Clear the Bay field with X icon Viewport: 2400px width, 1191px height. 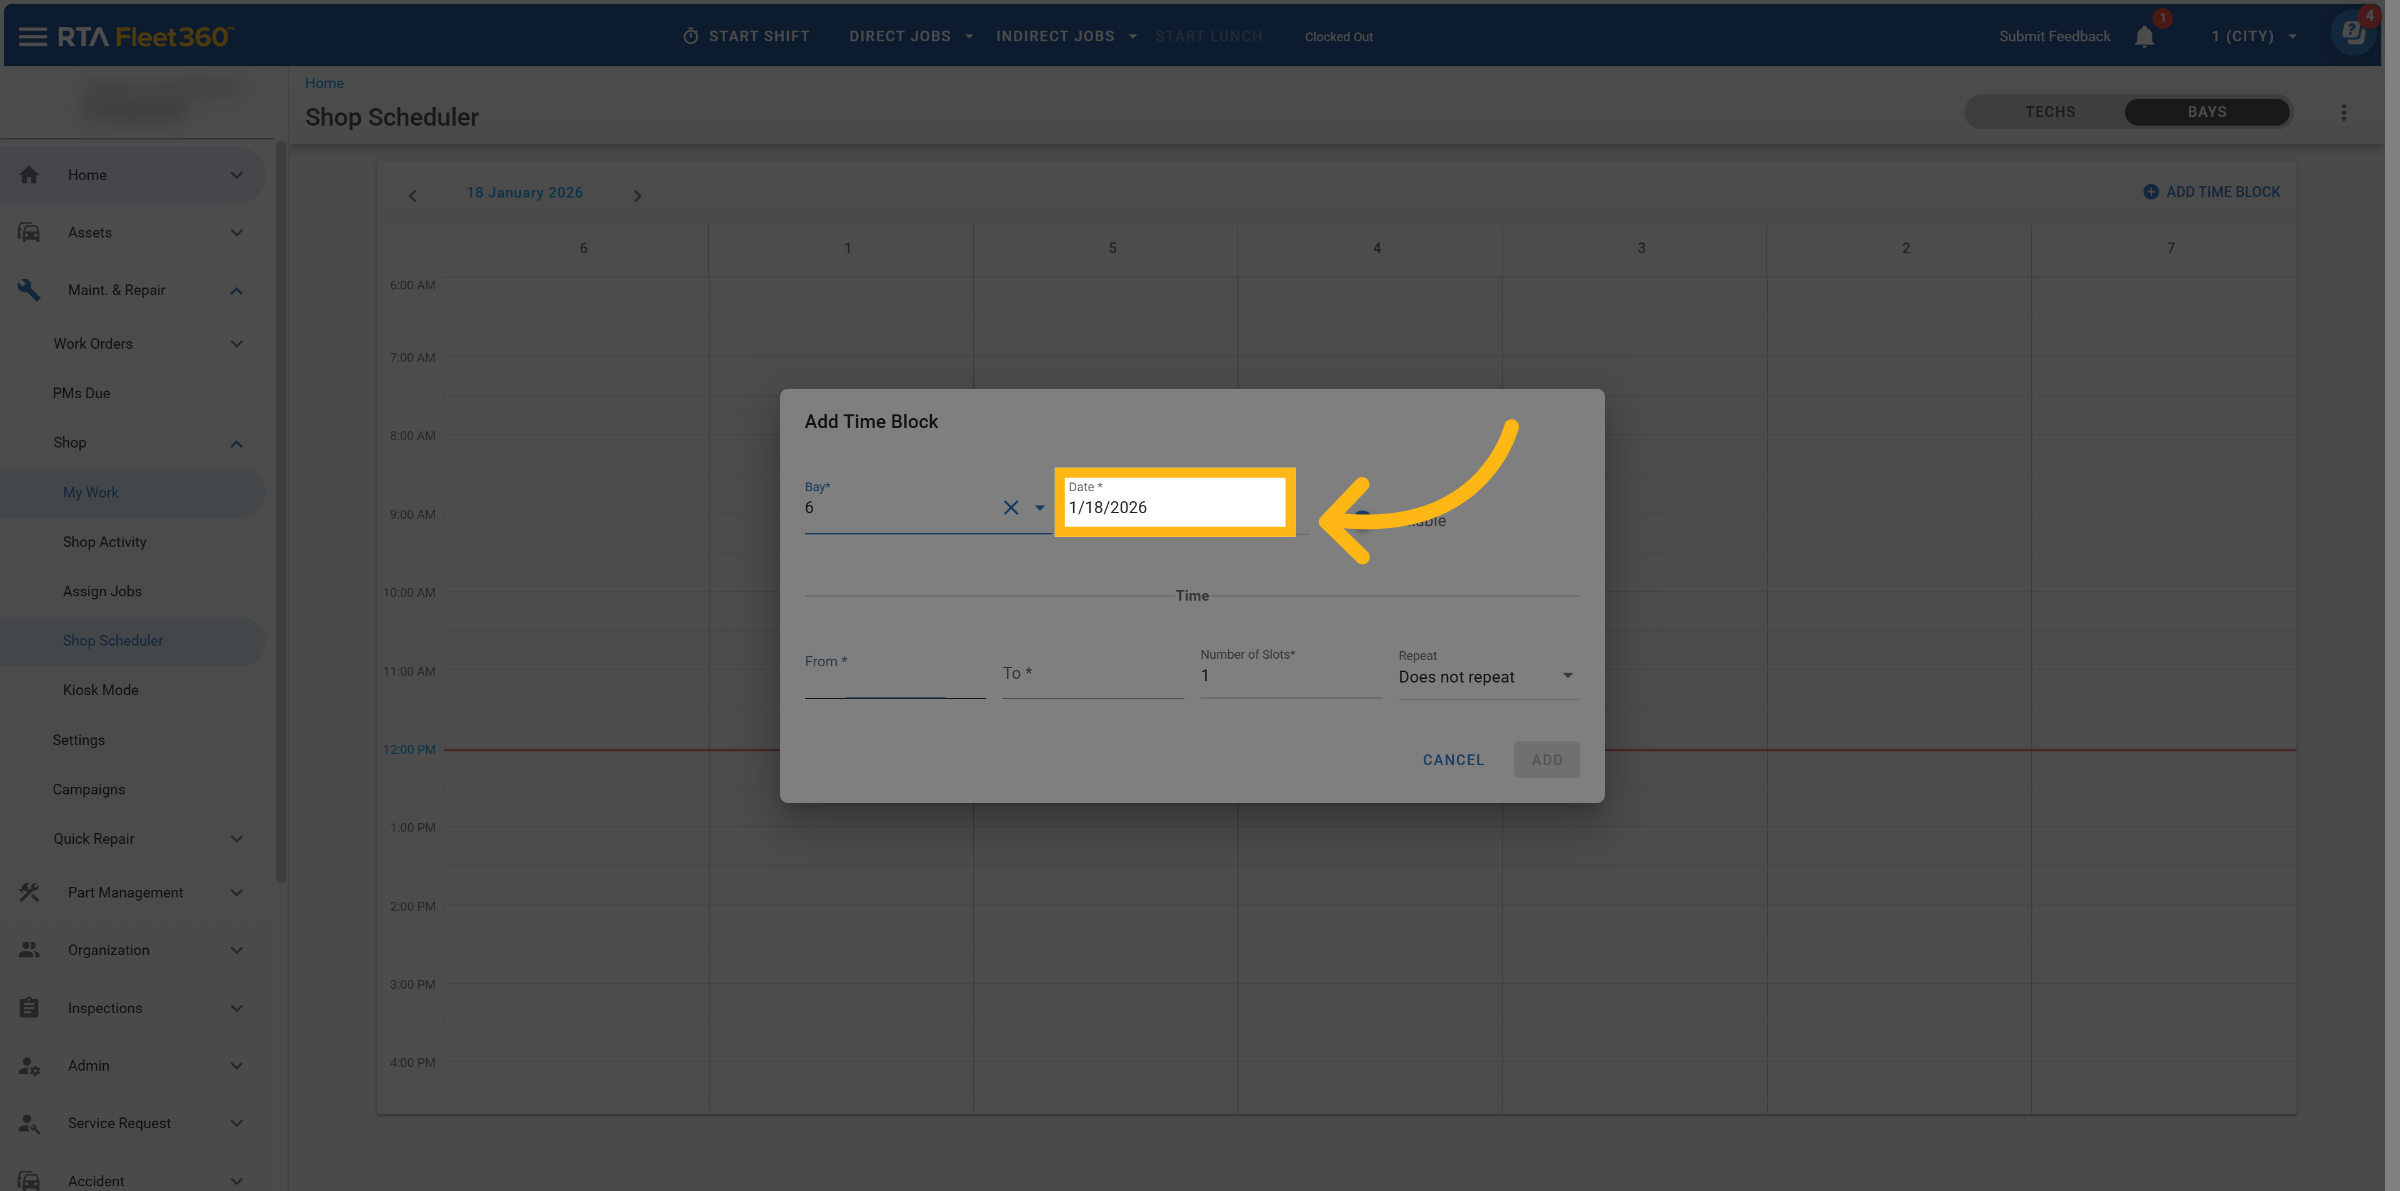point(1011,508)
